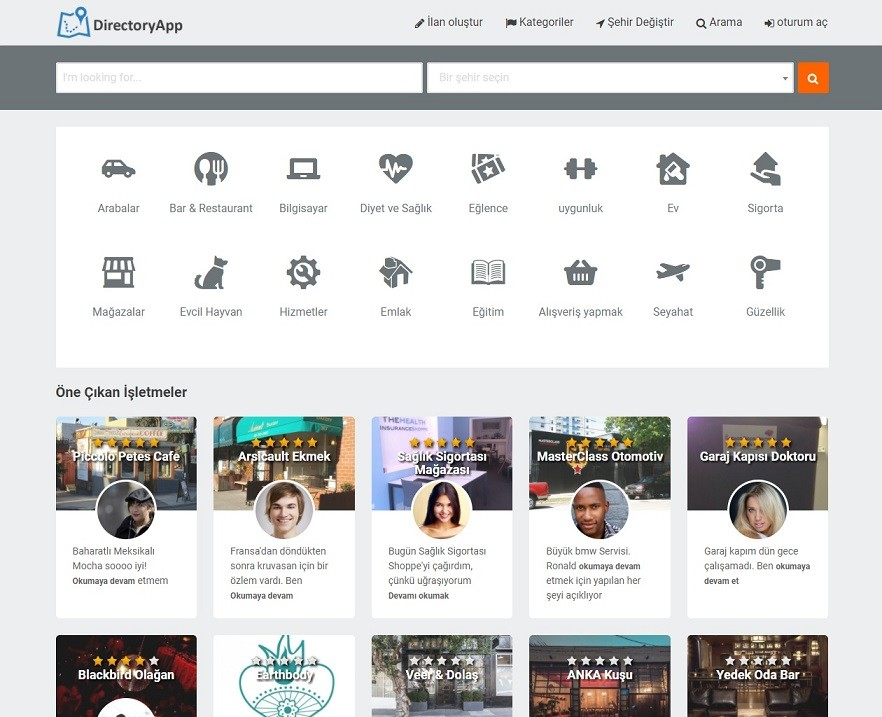The height and width of the screenshot is (717, 882).
Task: Select the Bilgisayar laptop icon
Action: [x=303, y=169]
